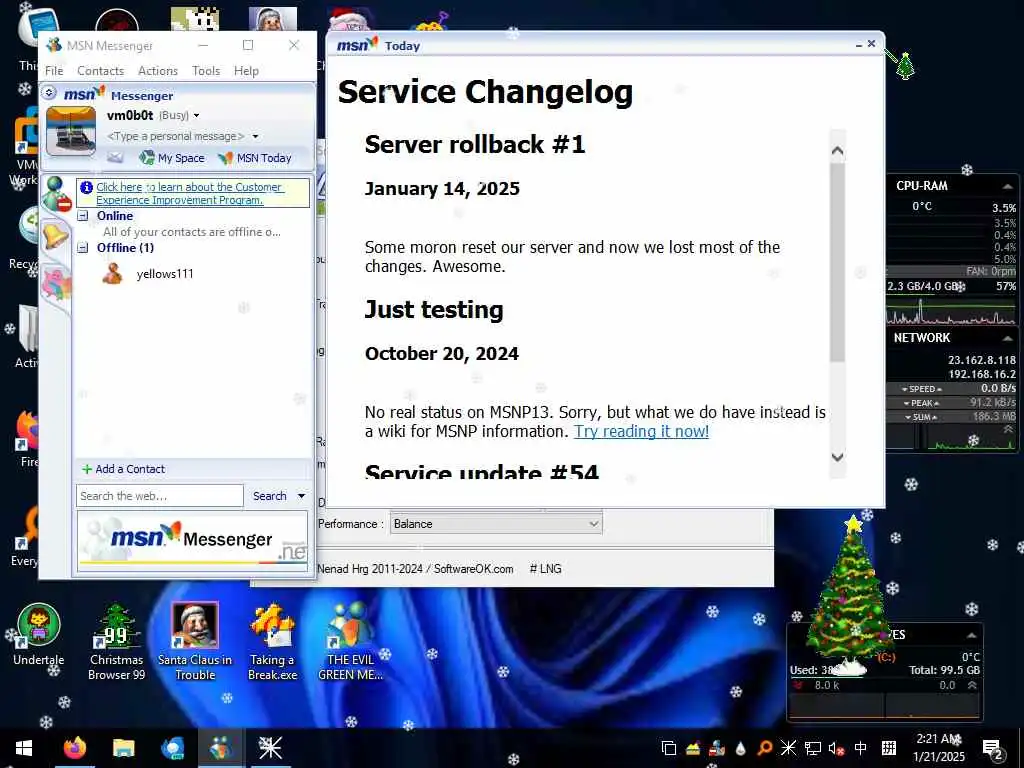
Task: Open the Tools menu
Action: 206,71
